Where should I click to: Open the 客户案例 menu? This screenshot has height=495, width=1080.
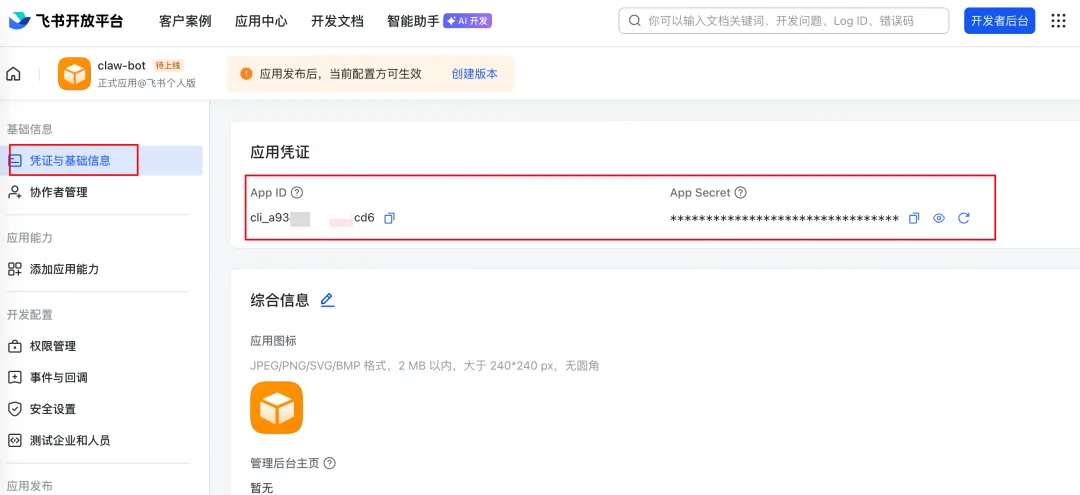(185, 21)
